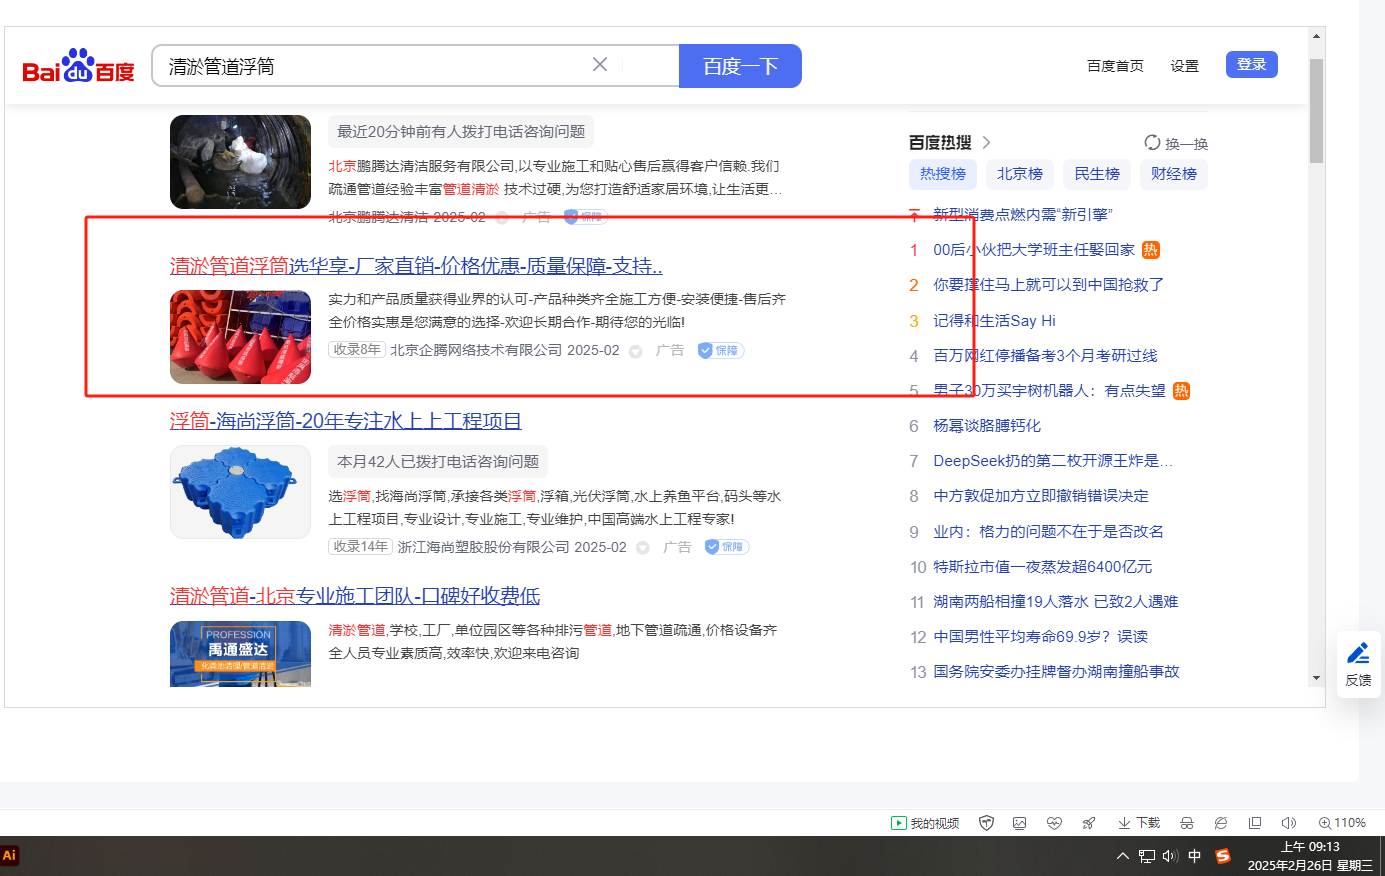Toggle Chinese input mode 中 in system tray

pyautogui.click(x=1194, y=856)
